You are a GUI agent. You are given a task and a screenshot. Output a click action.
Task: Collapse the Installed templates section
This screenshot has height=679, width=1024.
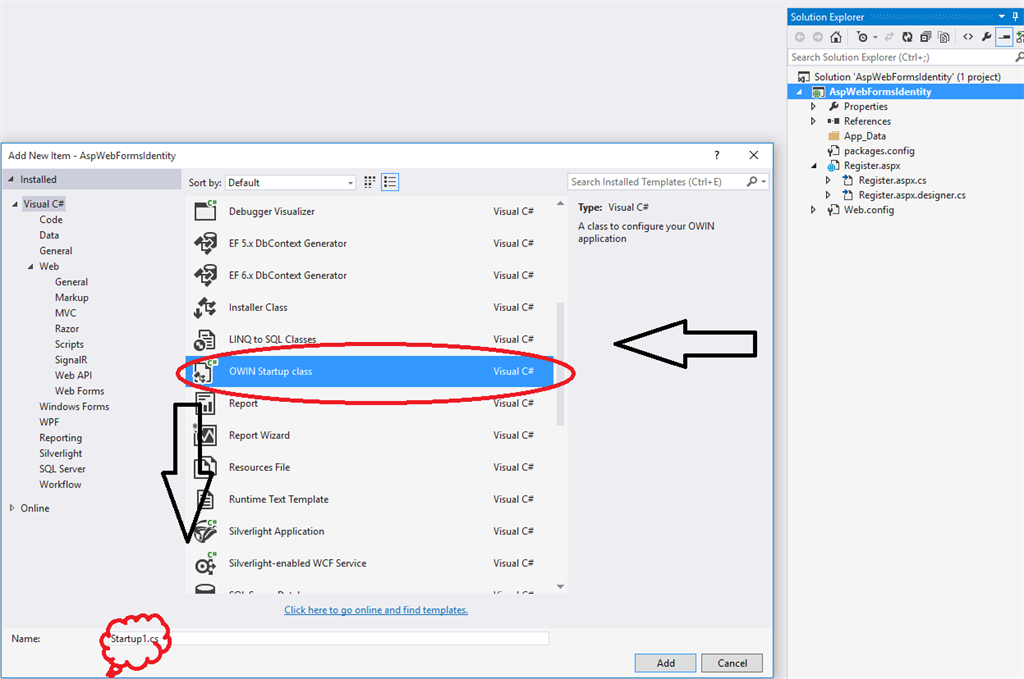[10, 179]
